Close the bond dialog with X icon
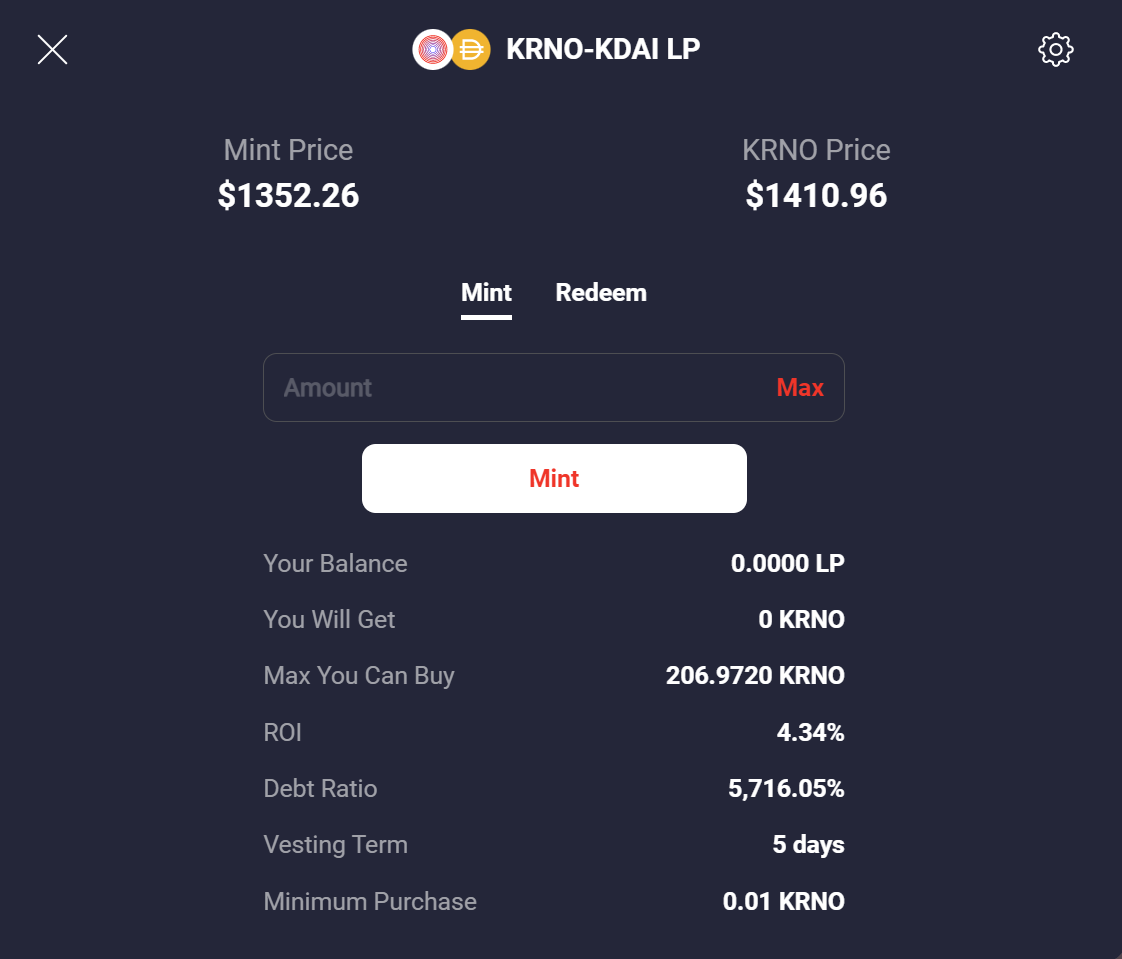Image resolution: width=1122 pixels, height=959 pixels. pos(52,49)
